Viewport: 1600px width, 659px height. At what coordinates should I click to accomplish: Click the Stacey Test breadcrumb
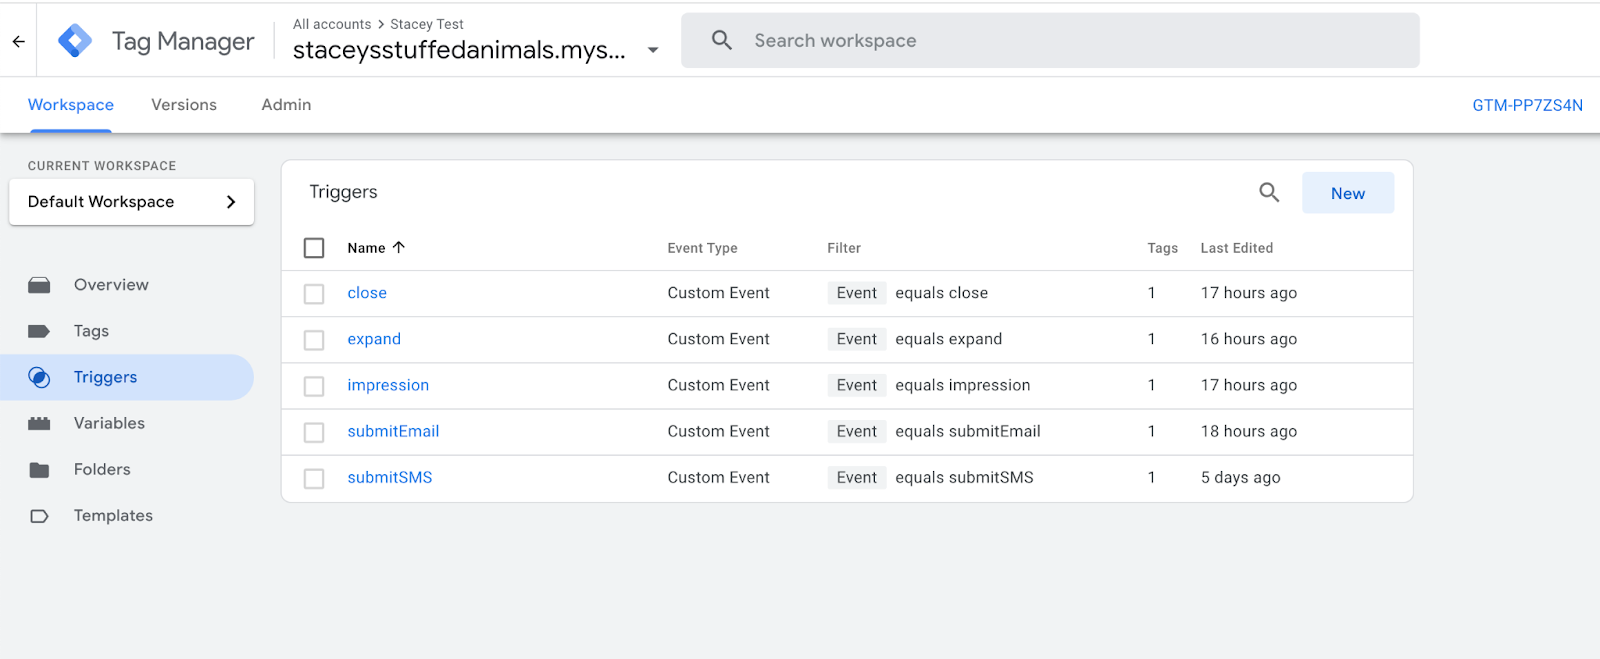(x=427, y=24)
